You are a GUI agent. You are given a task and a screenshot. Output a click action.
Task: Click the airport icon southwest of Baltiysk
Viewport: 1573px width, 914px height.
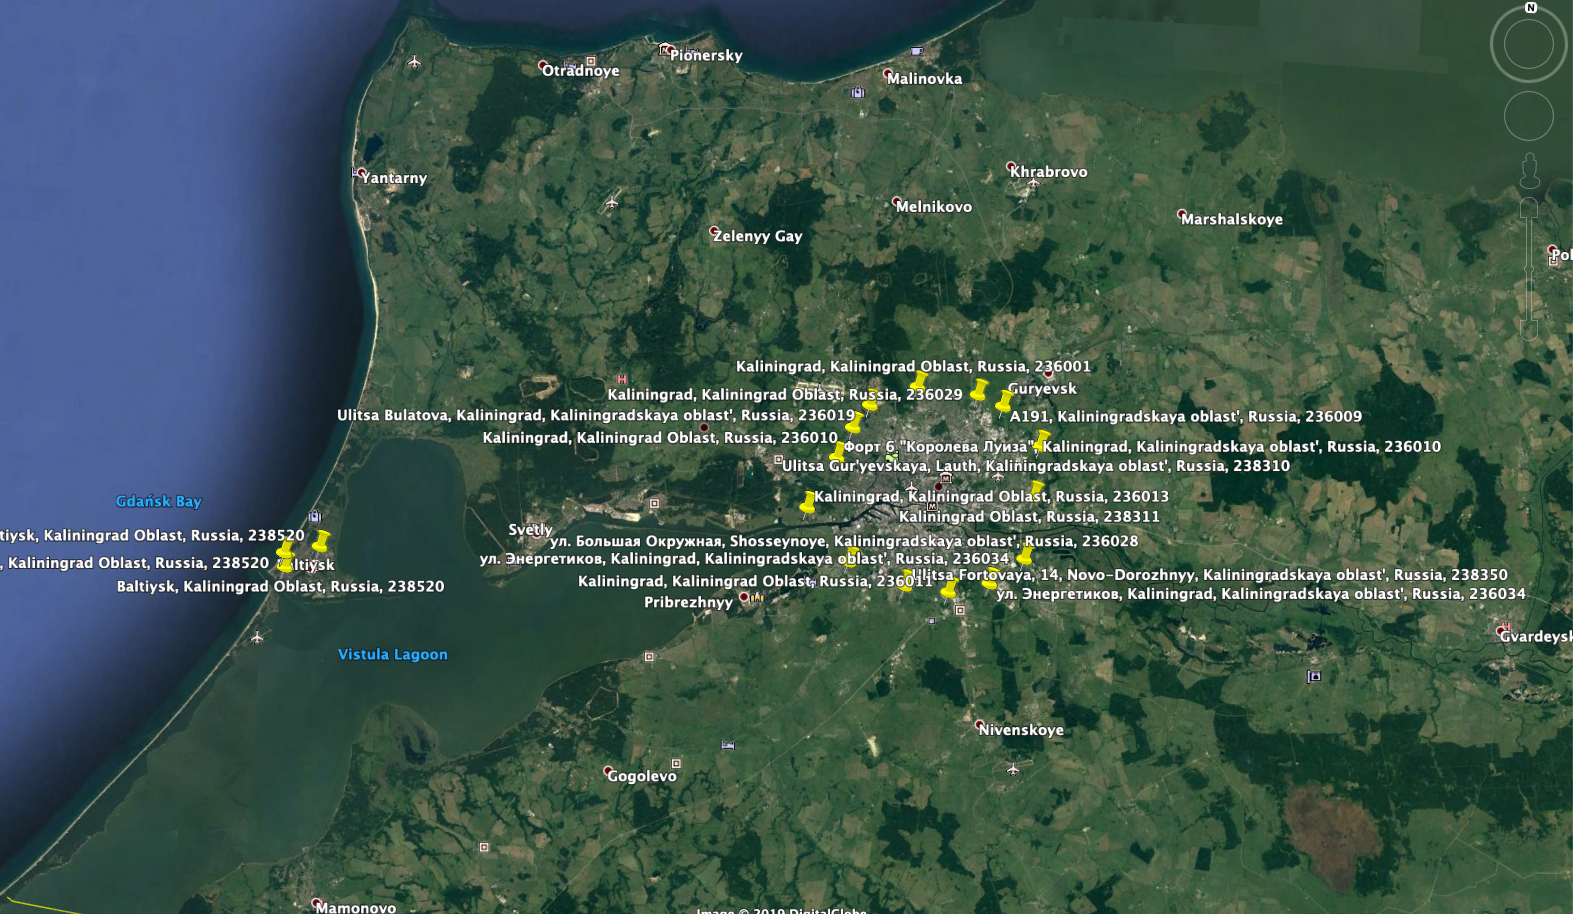tap(257, 637)
